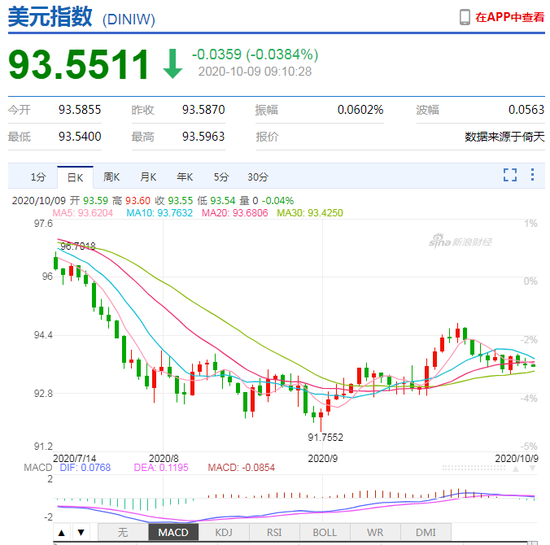Click the down triangle indicator arrow
550x545 pixels.
point(81,533)
